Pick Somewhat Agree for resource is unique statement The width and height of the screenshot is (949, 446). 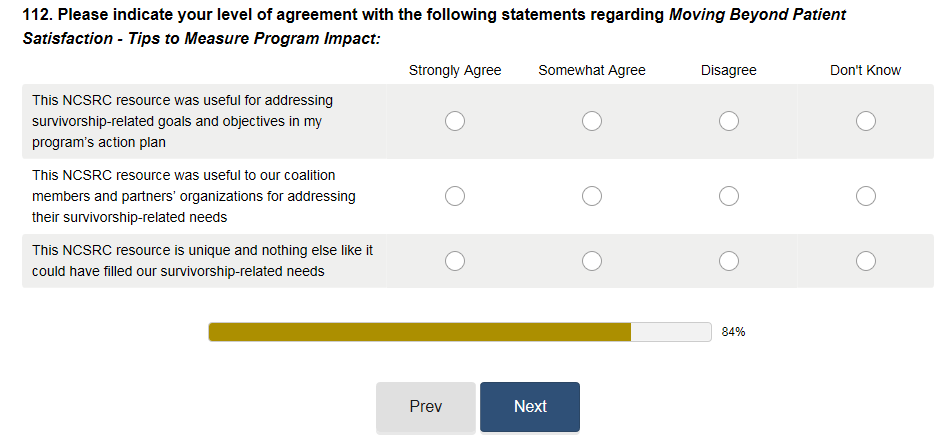pyautogui.click(x=592, y=261)
